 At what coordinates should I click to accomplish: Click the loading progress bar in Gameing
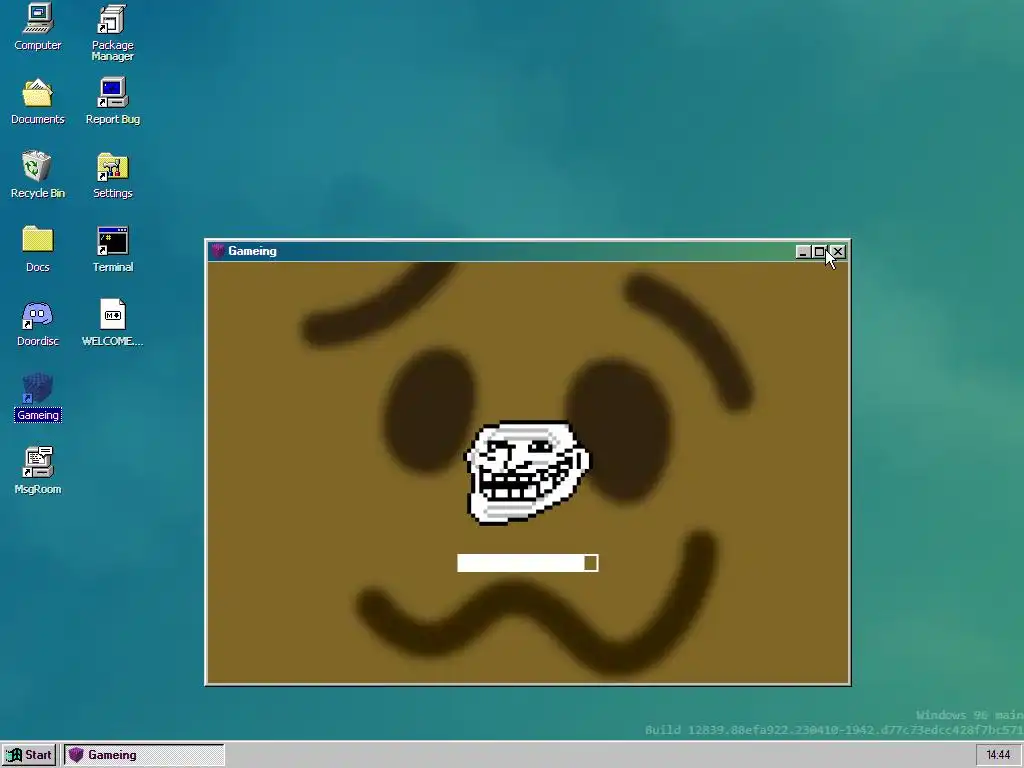[528, 563]
